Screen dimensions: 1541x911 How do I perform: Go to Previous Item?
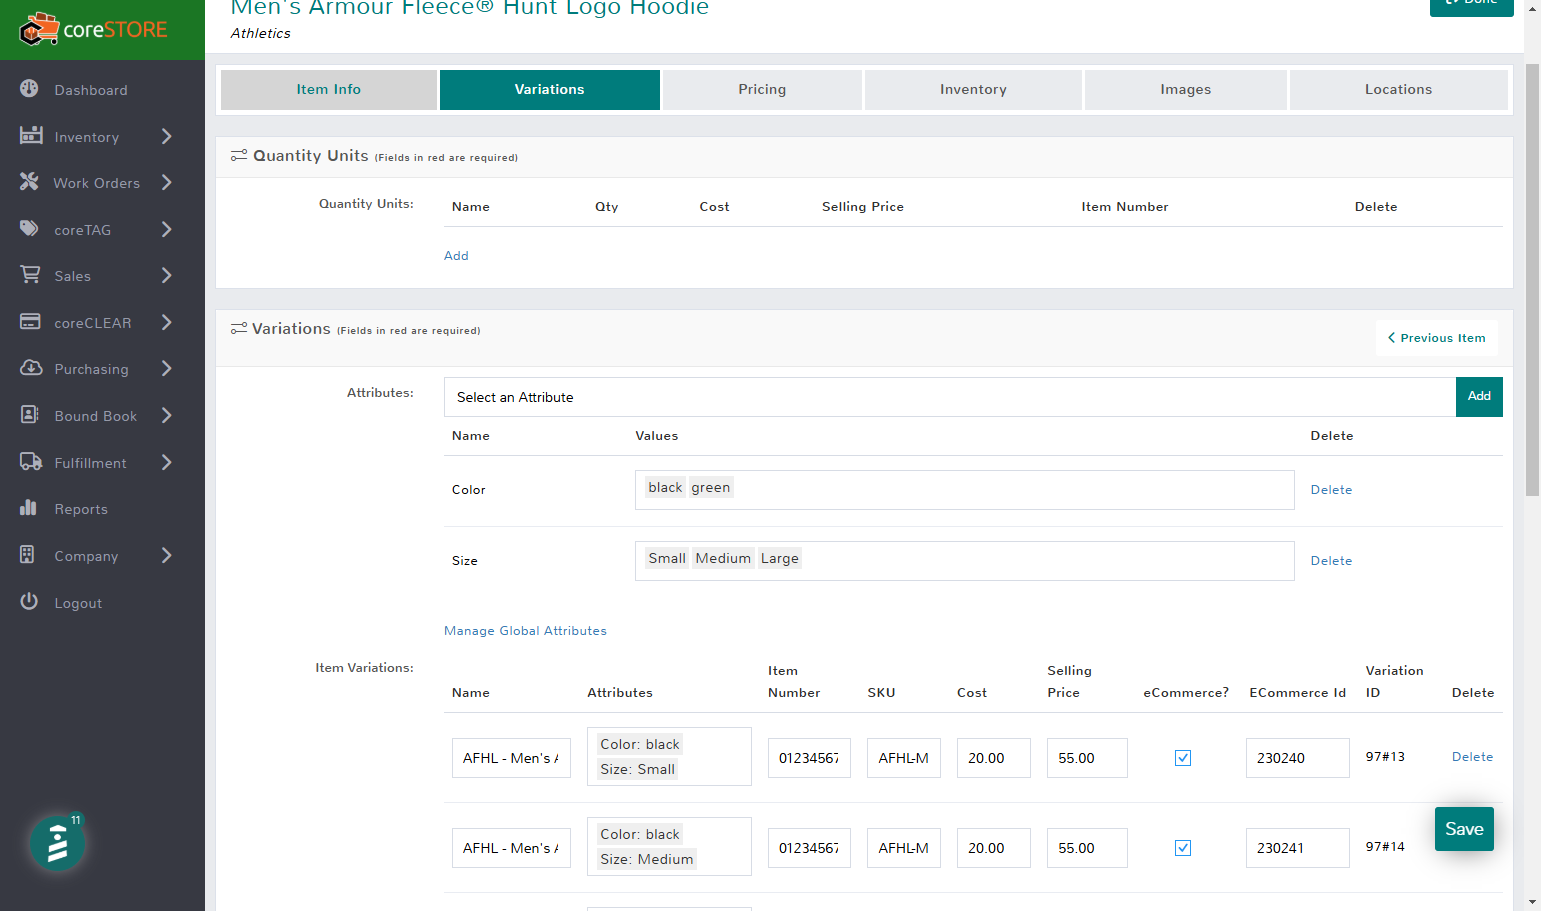1437,338
